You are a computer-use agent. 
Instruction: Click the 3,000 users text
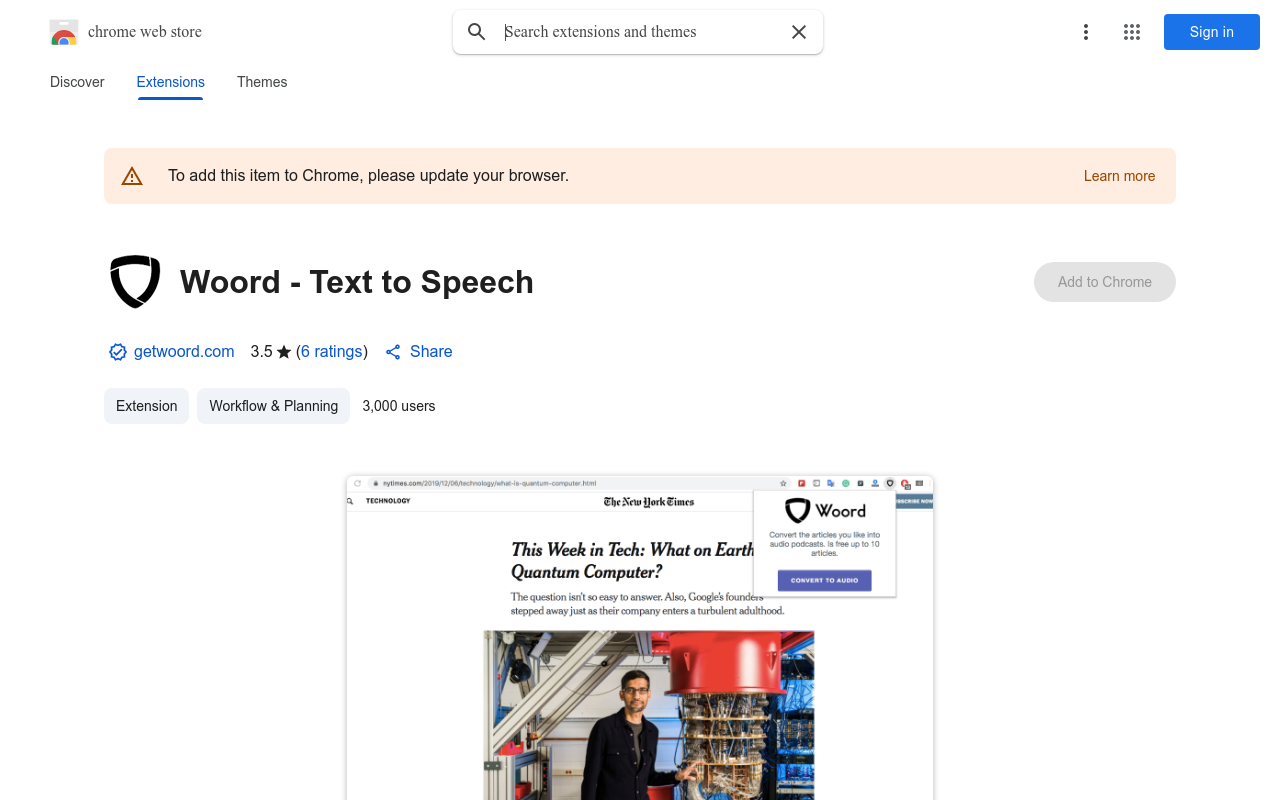(399, 406)
